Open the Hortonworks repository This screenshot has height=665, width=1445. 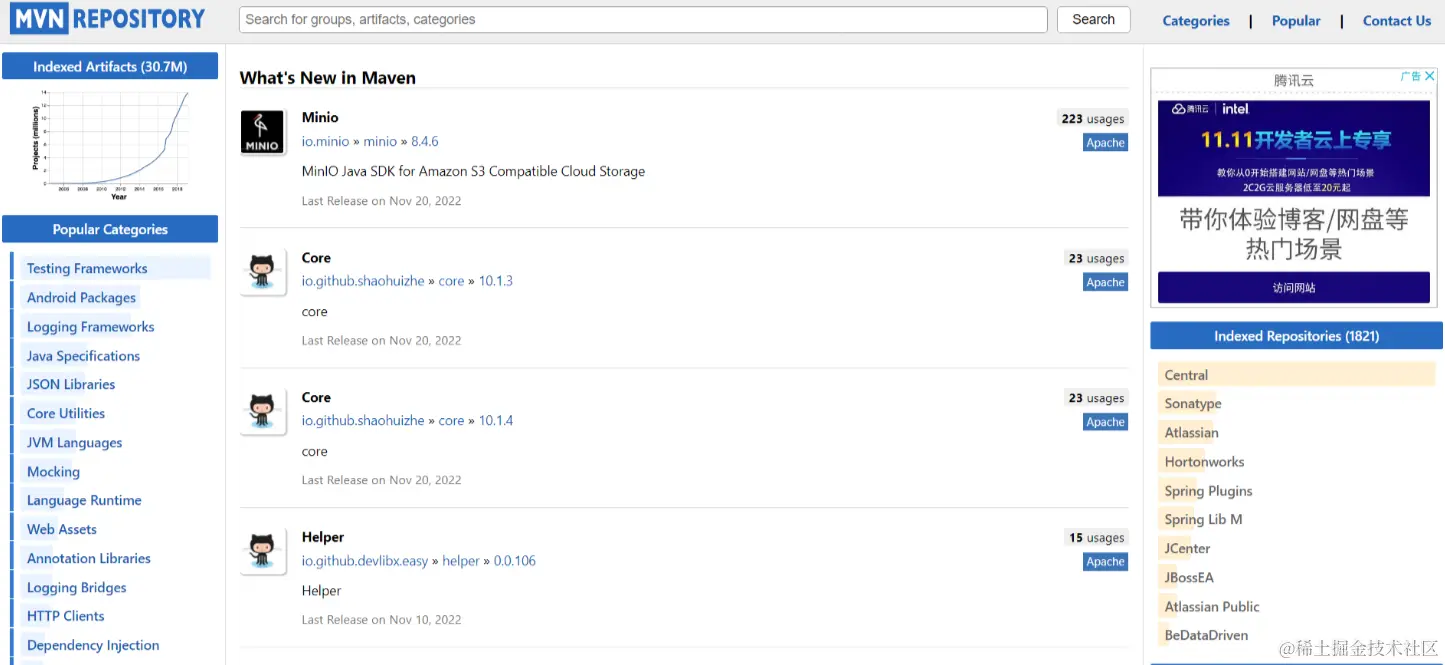pyautogui.click(x=1204, y=462)
